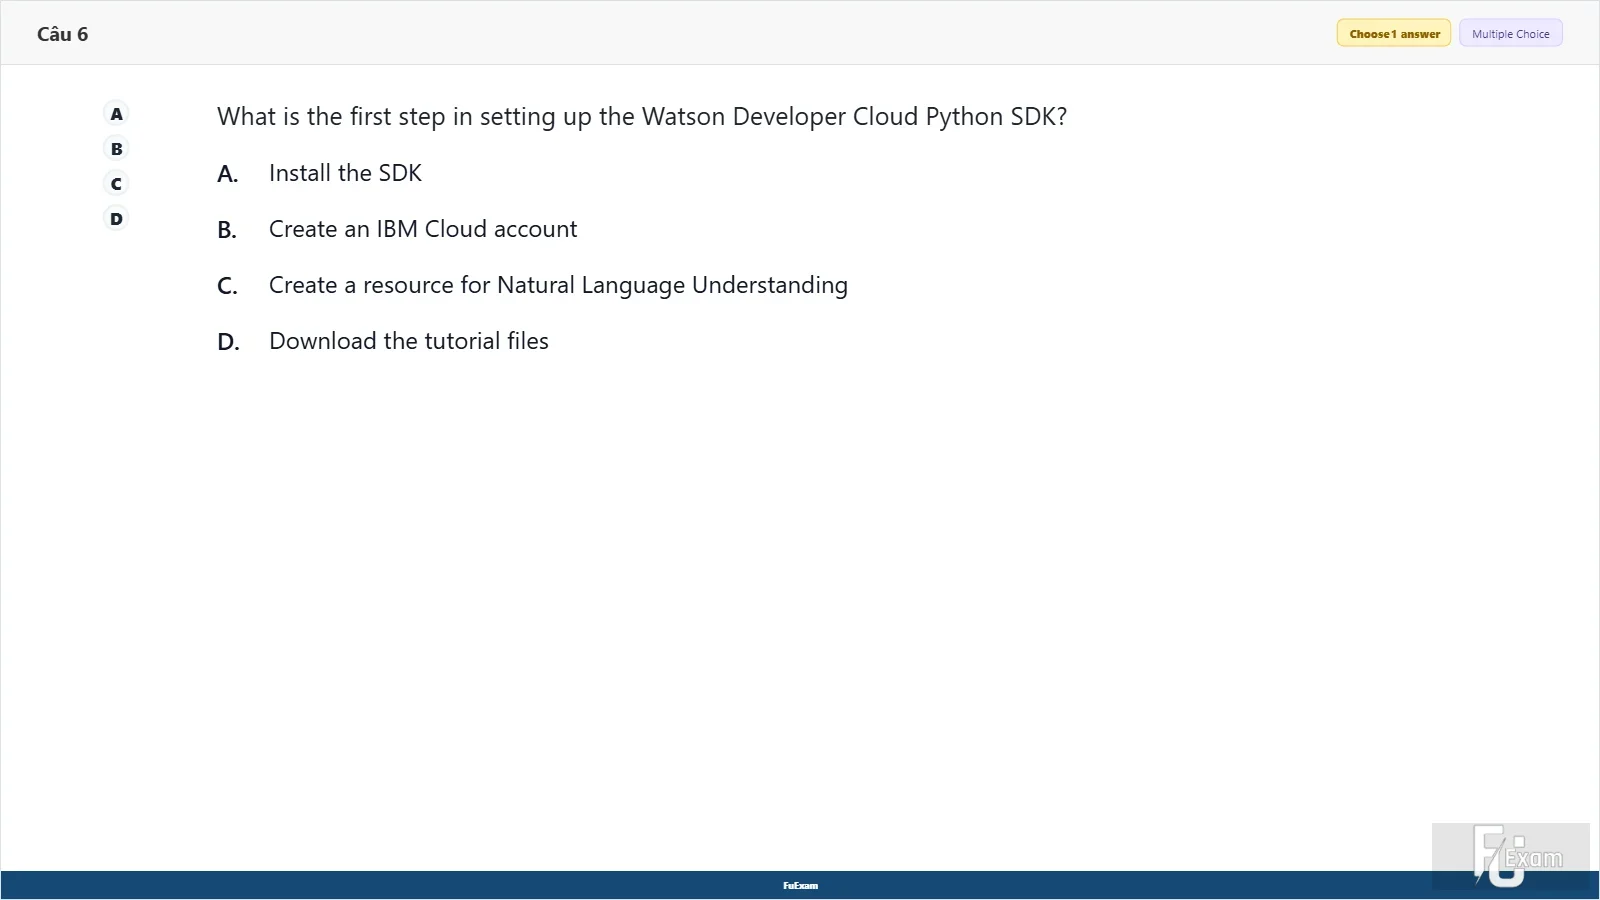This screenshot has height=900, width=1600.
Task: Click the option 'Download the tutorial files'
Action: coord(409,341)
